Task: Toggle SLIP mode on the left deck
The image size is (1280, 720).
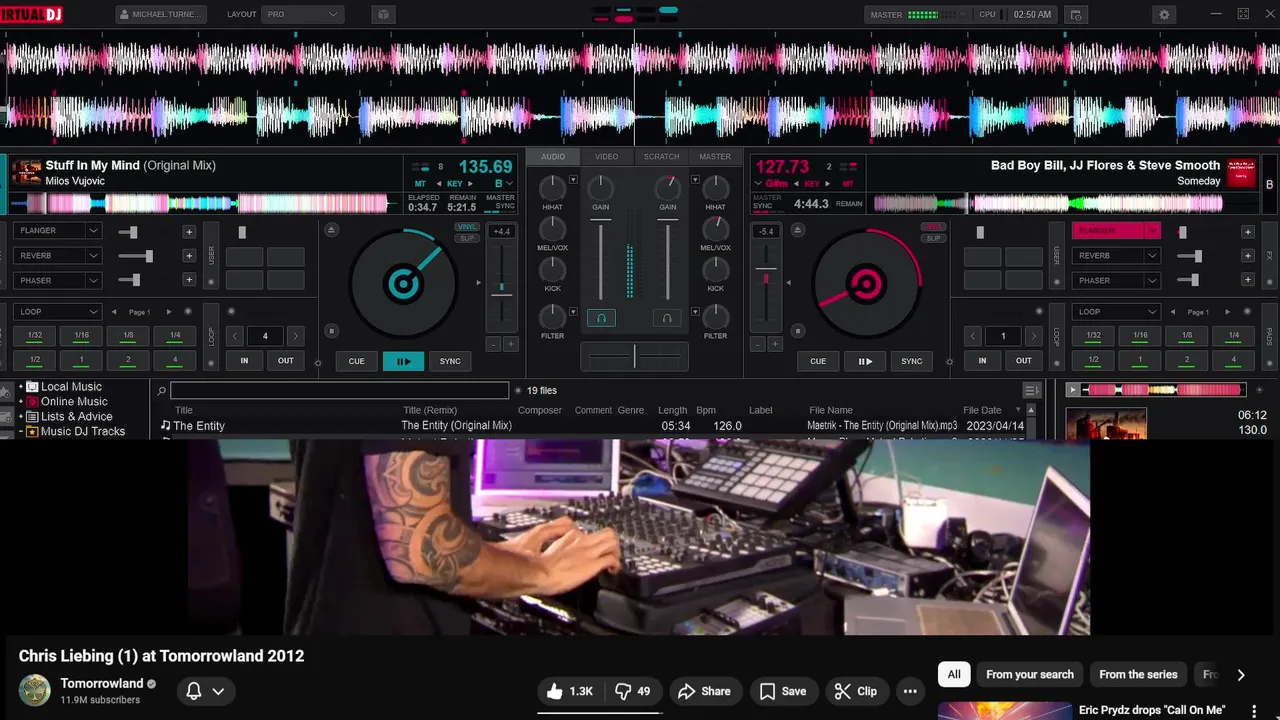Action: [467, 238]
